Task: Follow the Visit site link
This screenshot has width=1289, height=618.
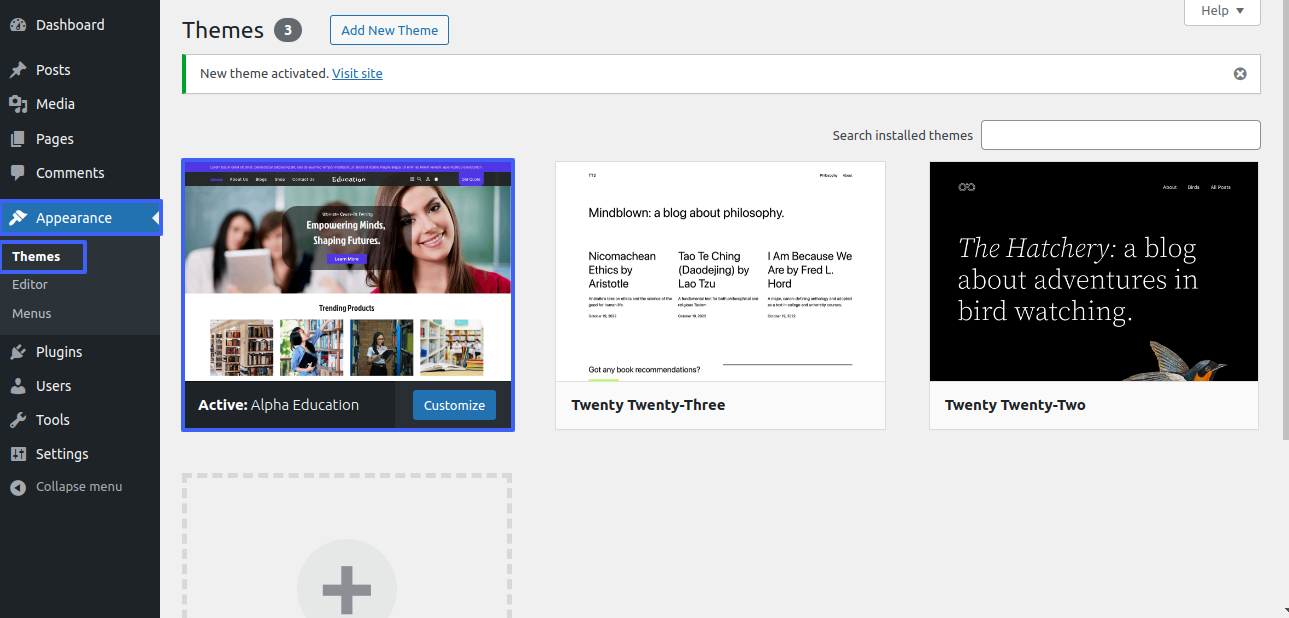Action: pos(357,74)
